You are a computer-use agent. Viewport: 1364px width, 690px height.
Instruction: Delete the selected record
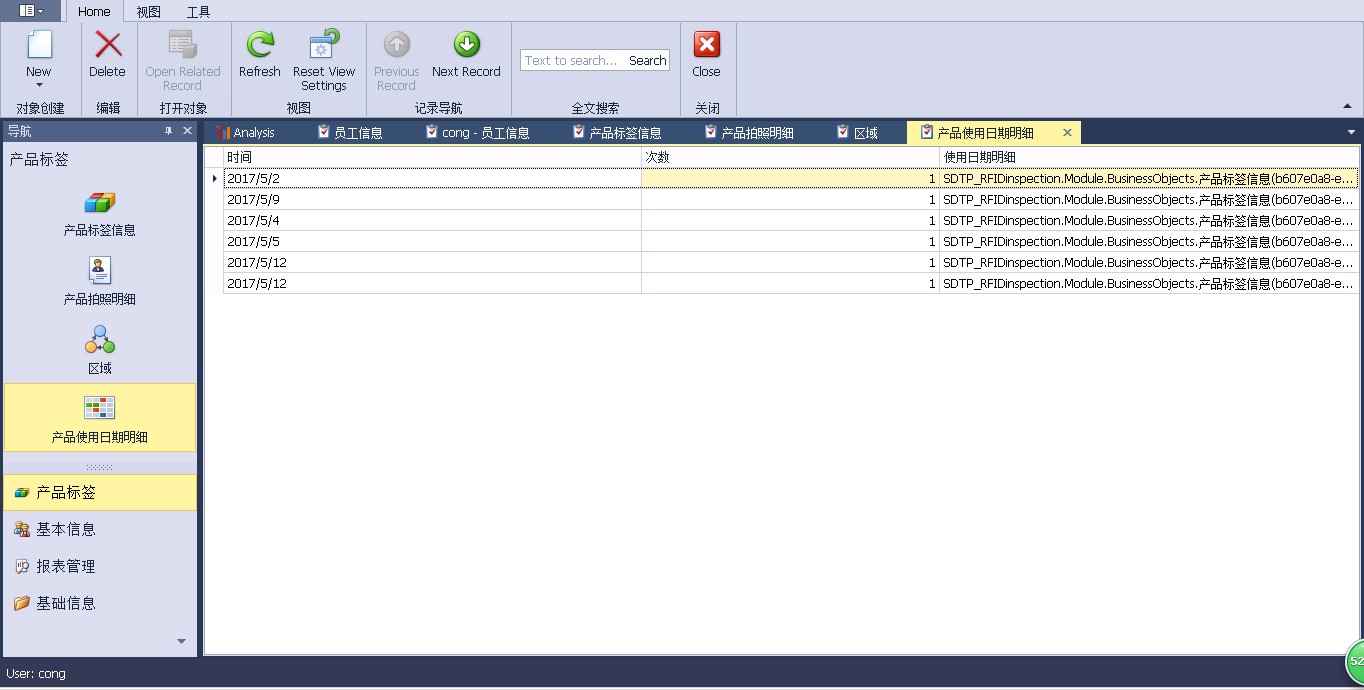[107, 55]
